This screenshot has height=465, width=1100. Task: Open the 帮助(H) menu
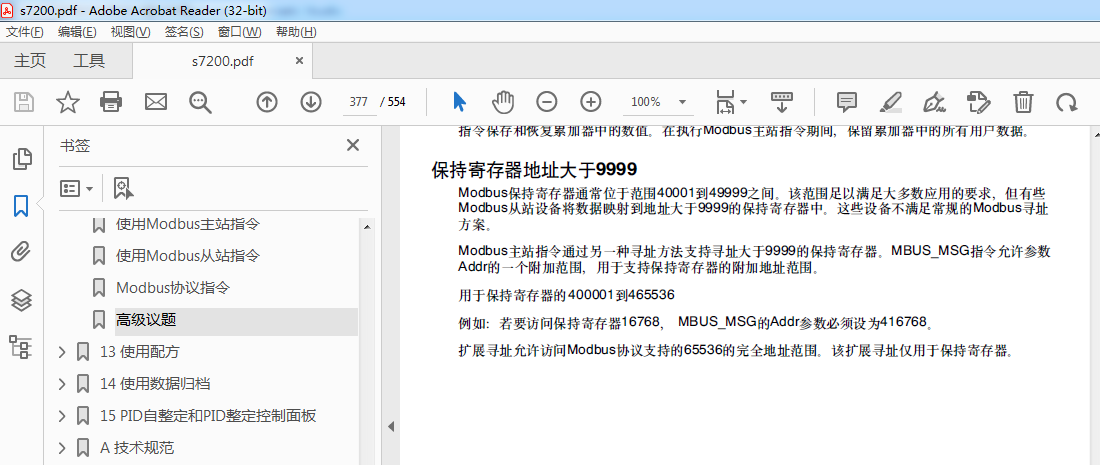coord(296,32)
